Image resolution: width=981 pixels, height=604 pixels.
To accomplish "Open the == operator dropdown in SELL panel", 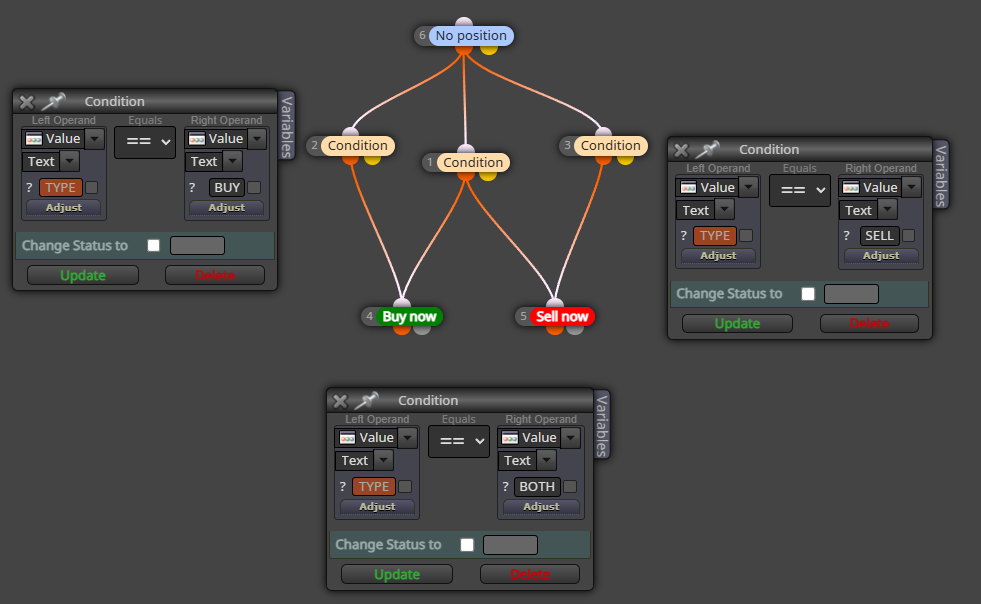I will coord(800,190).
